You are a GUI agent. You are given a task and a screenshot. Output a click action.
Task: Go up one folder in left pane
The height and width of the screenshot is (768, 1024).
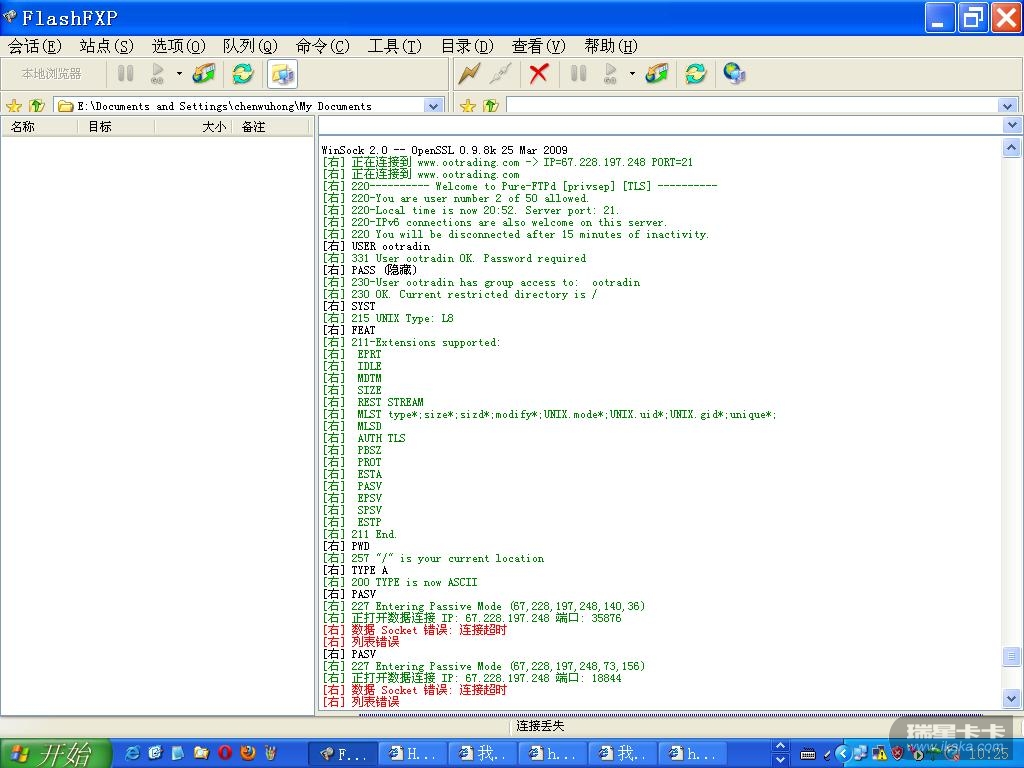(x=37, y=105)
